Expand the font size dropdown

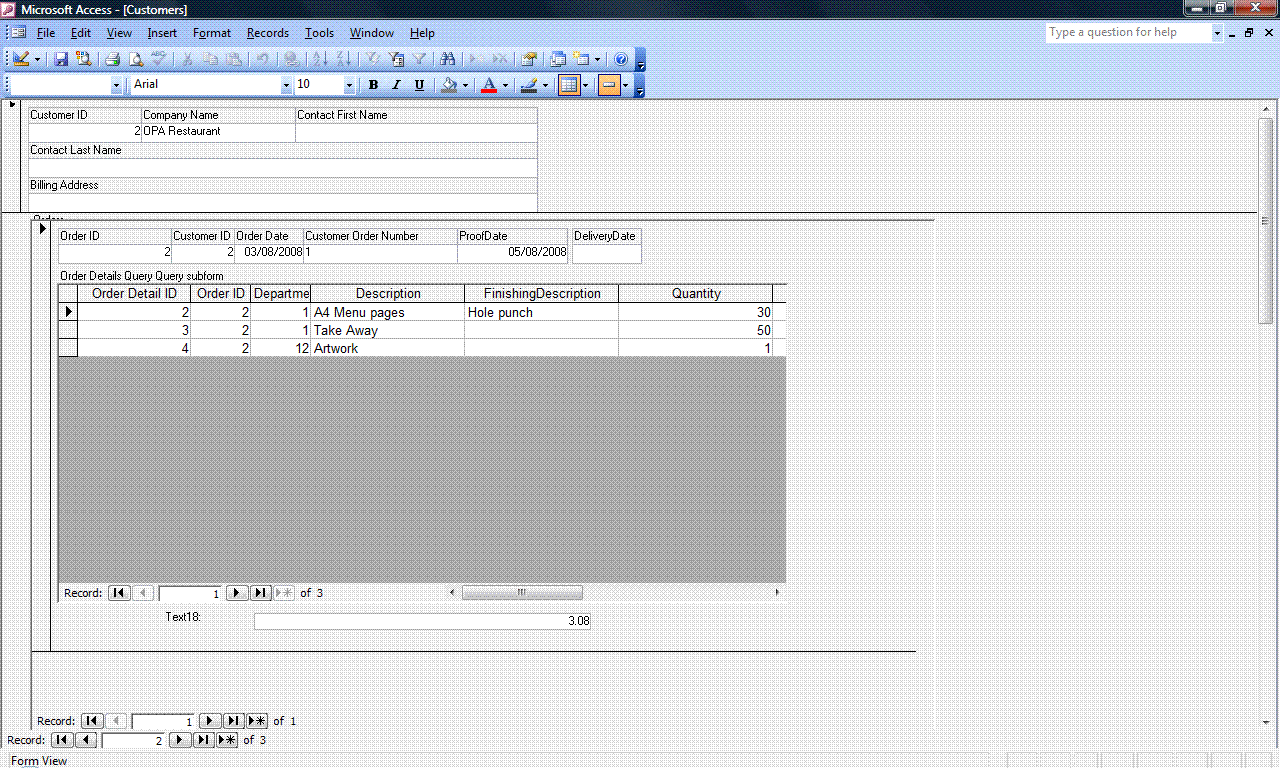click(x=349, y=85)
